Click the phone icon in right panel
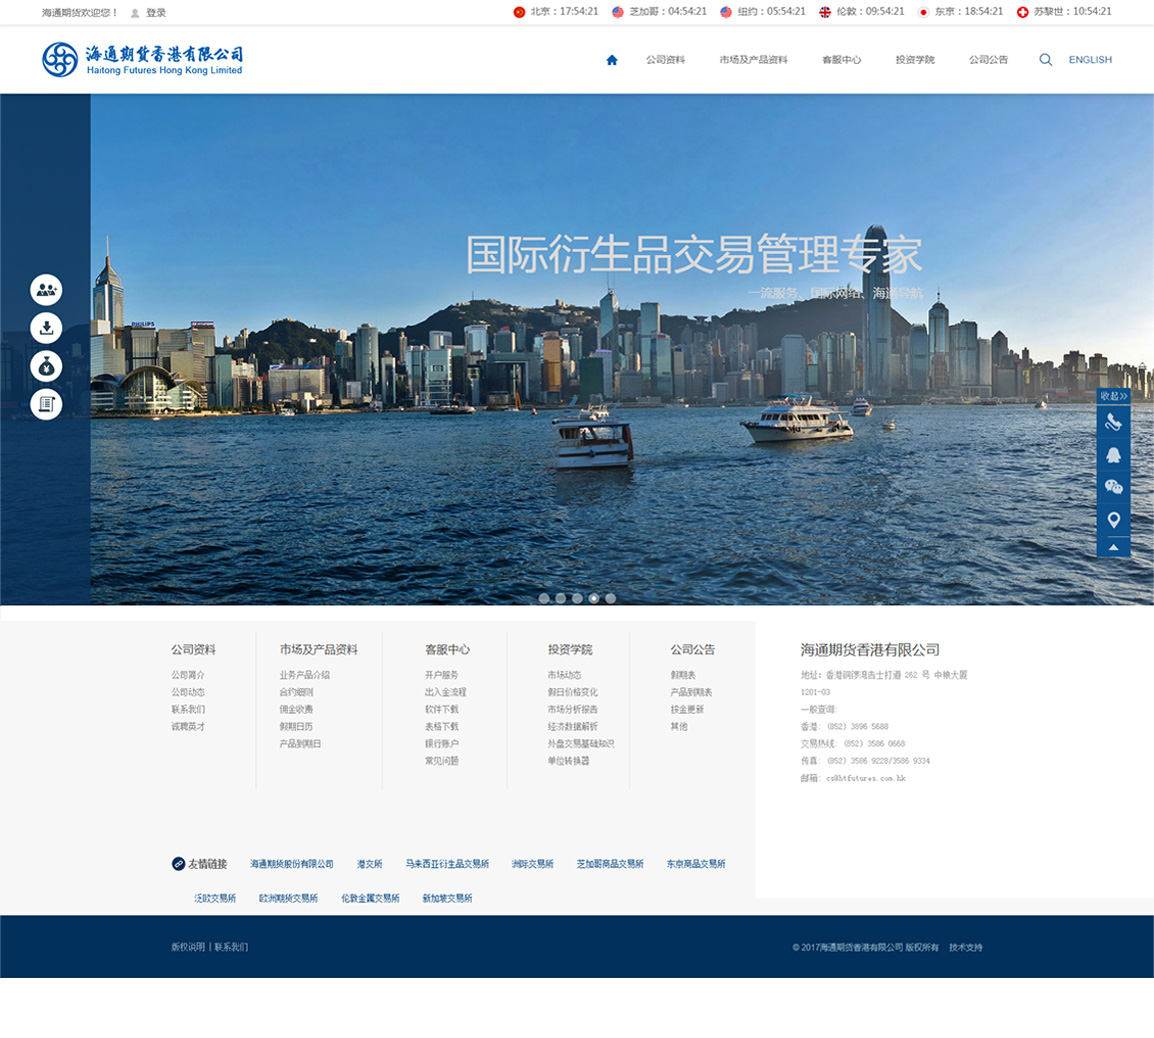This screenshot has height=1038, width=1154. [x=1113, y=423]
